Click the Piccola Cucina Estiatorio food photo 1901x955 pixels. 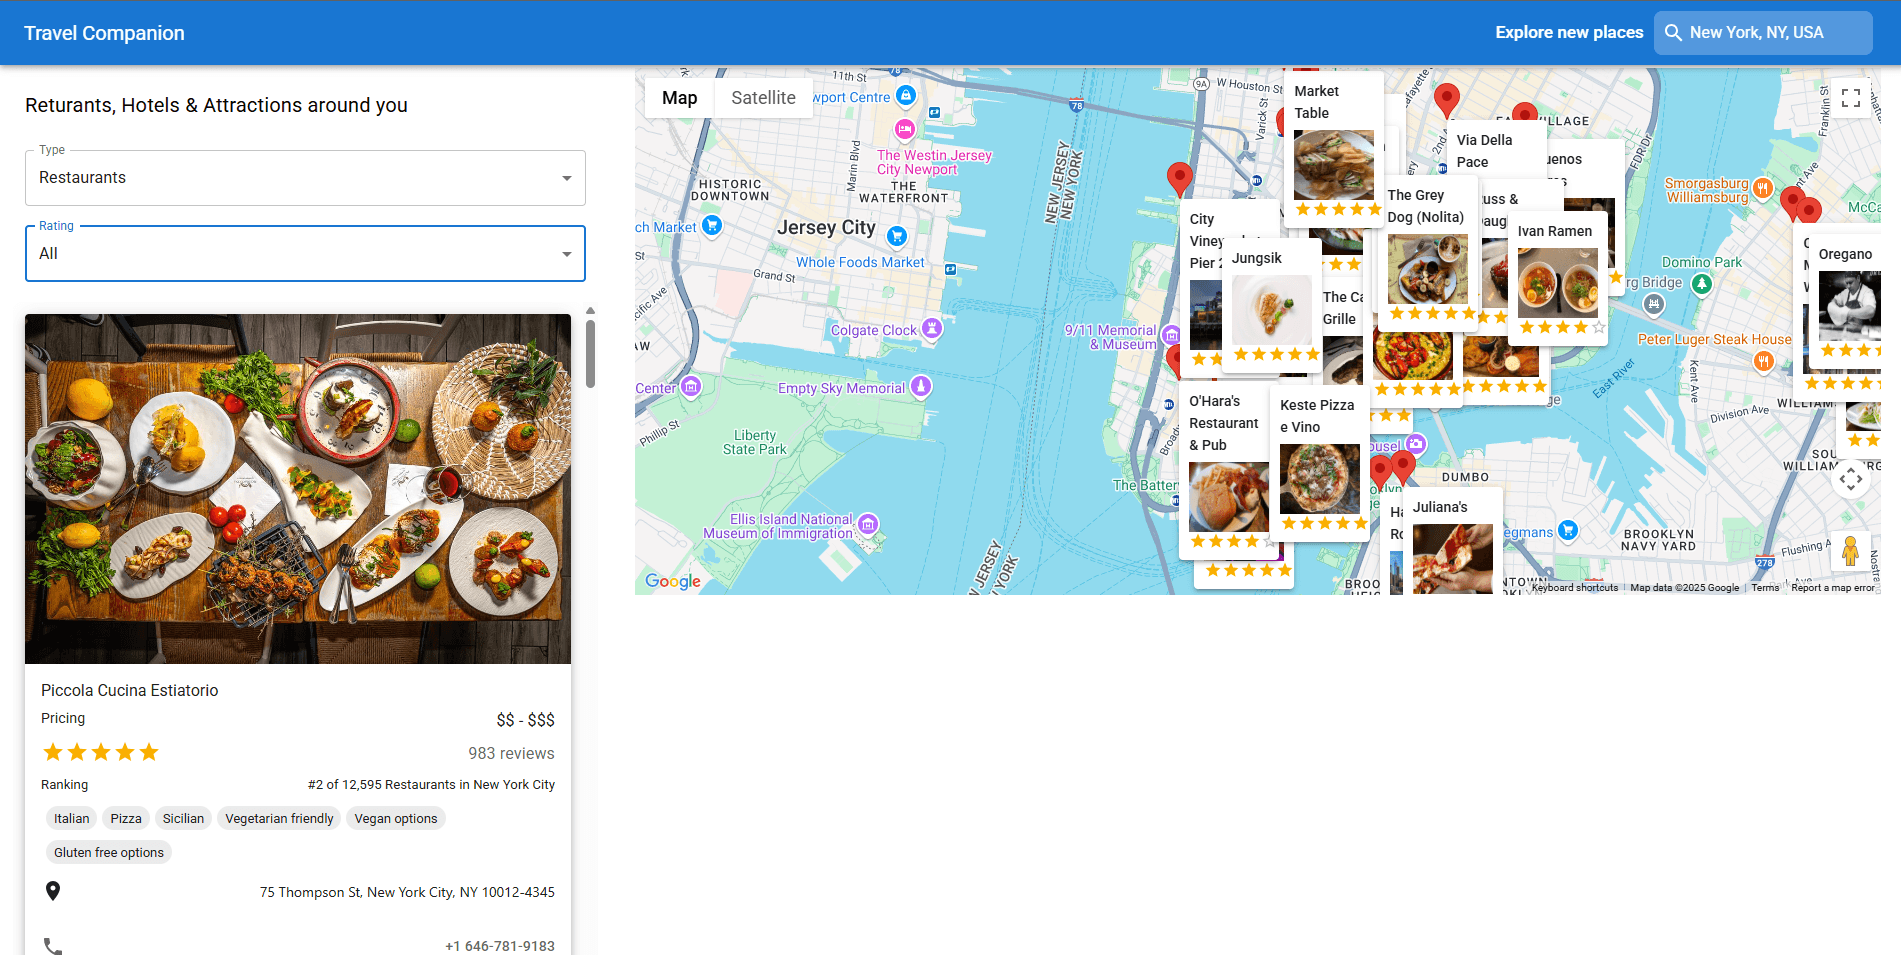pyautogui.click(x=298, y=489)
